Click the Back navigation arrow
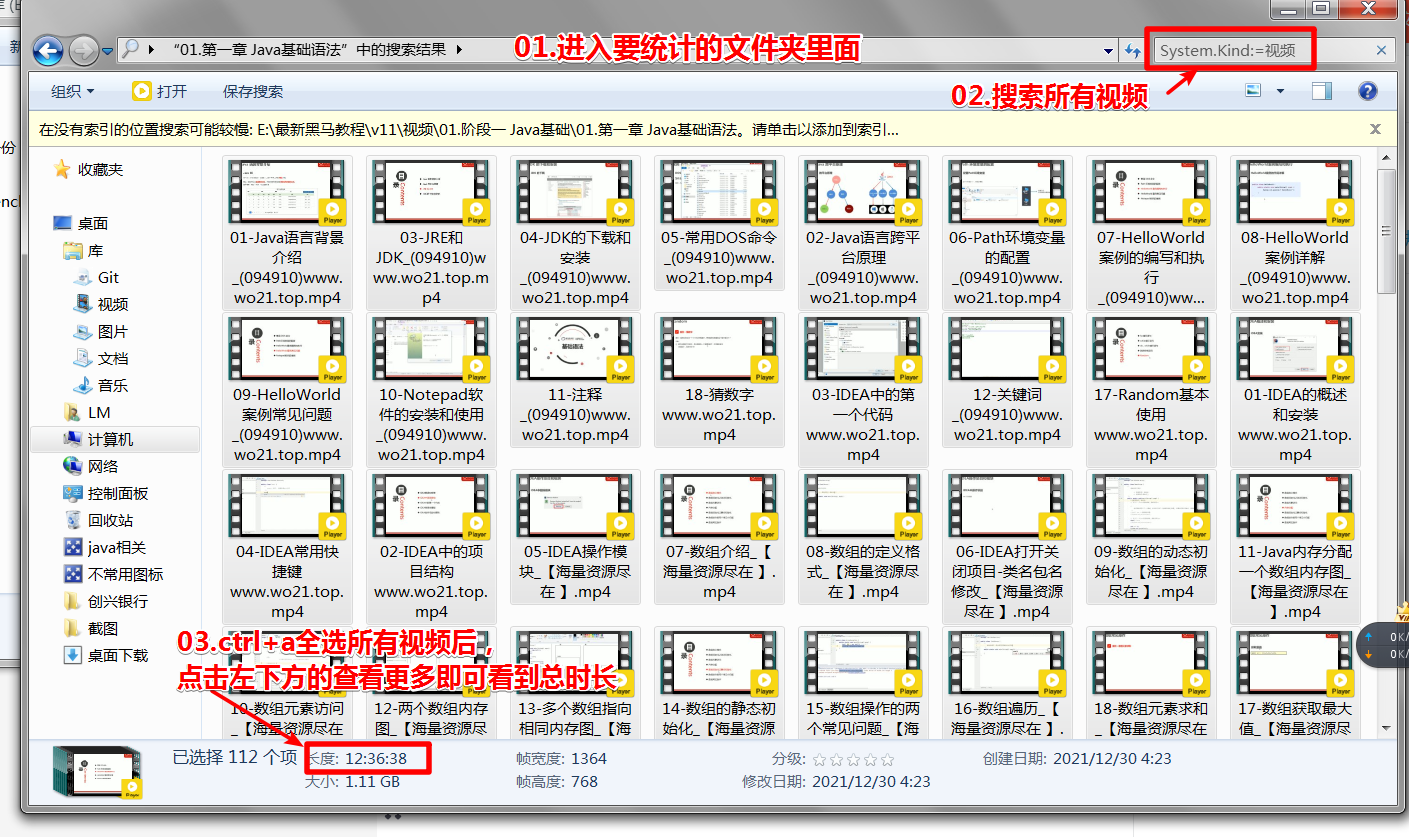The image size is (1409, 837). pyautogui.click(x=47, y=51)
